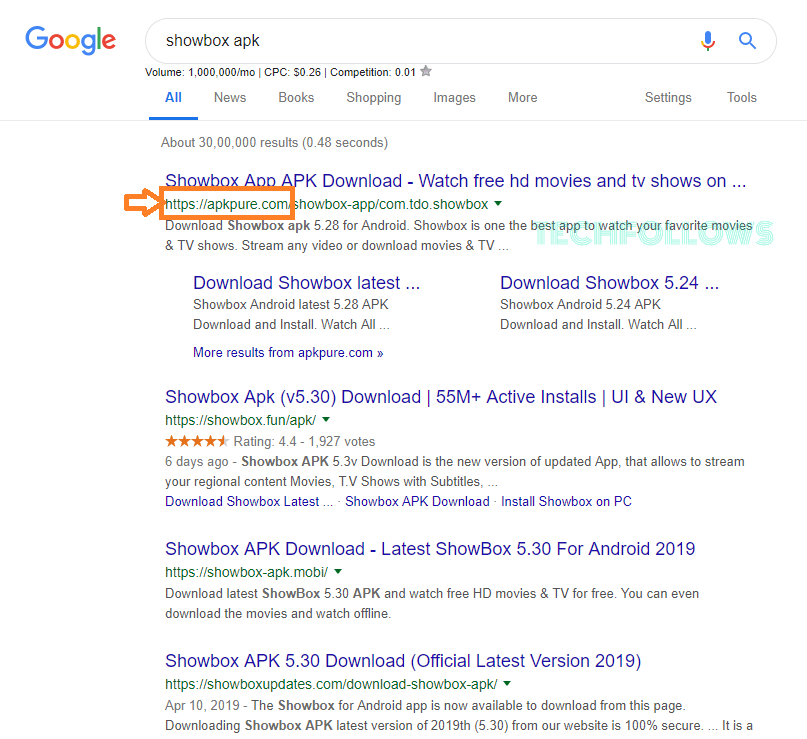807x739 pixels.
Task: Click the showboxupdates.com/download-showbox-apk URL text
Action: point(331,684)
